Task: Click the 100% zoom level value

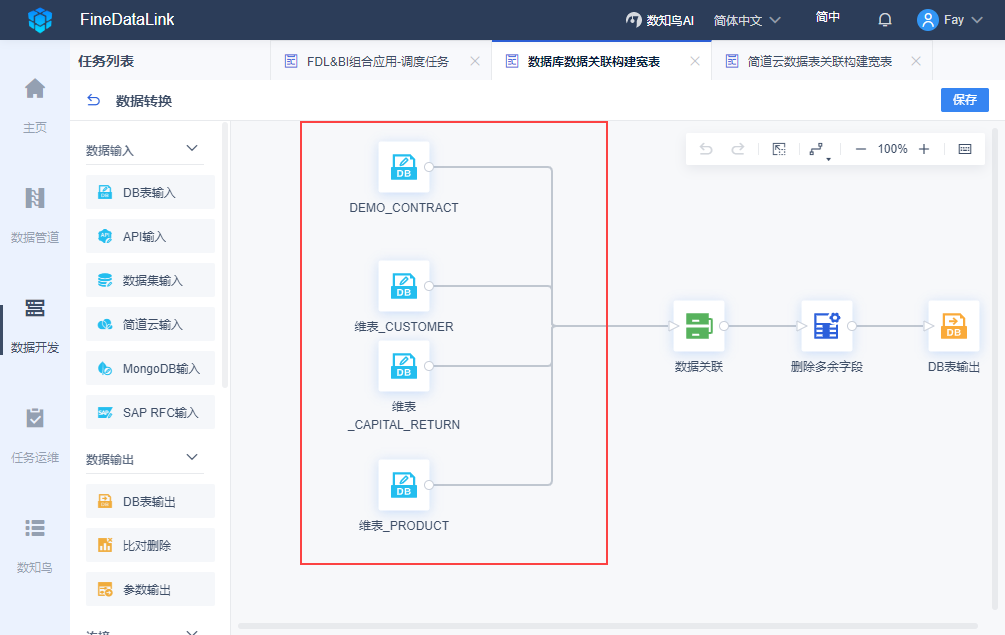Action: (892, 149)
